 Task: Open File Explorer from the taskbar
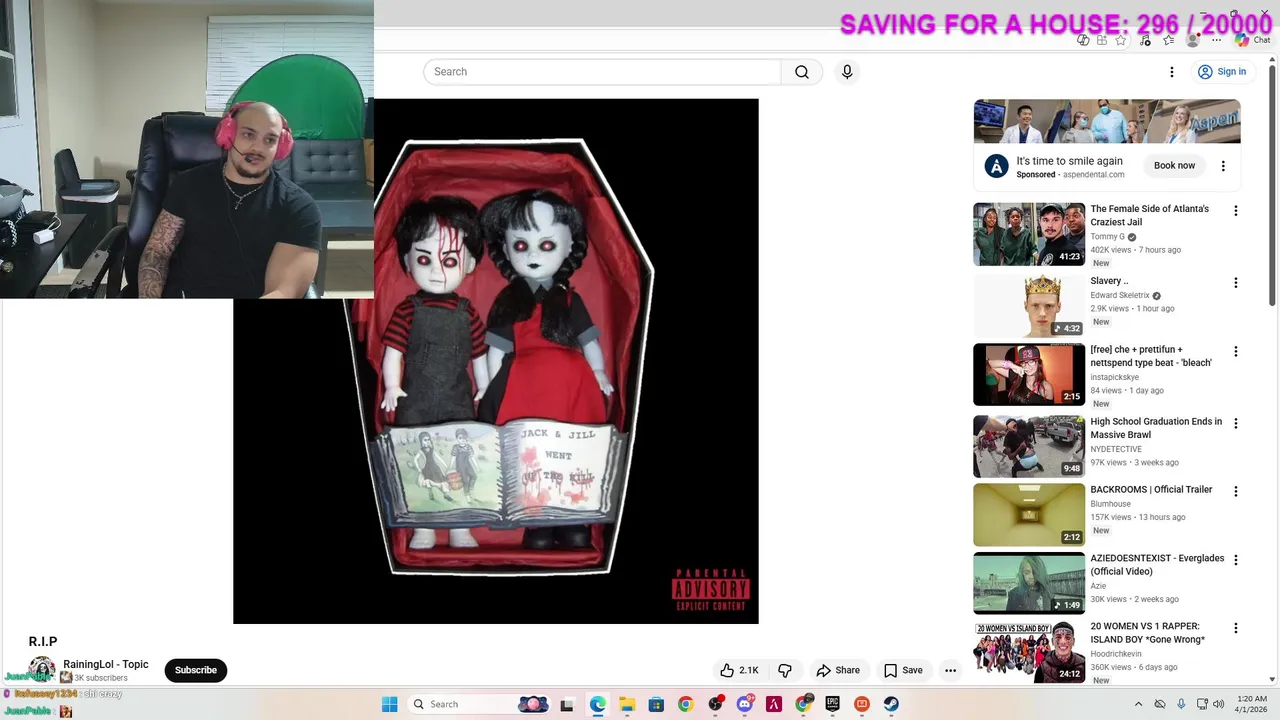(626, 704)
